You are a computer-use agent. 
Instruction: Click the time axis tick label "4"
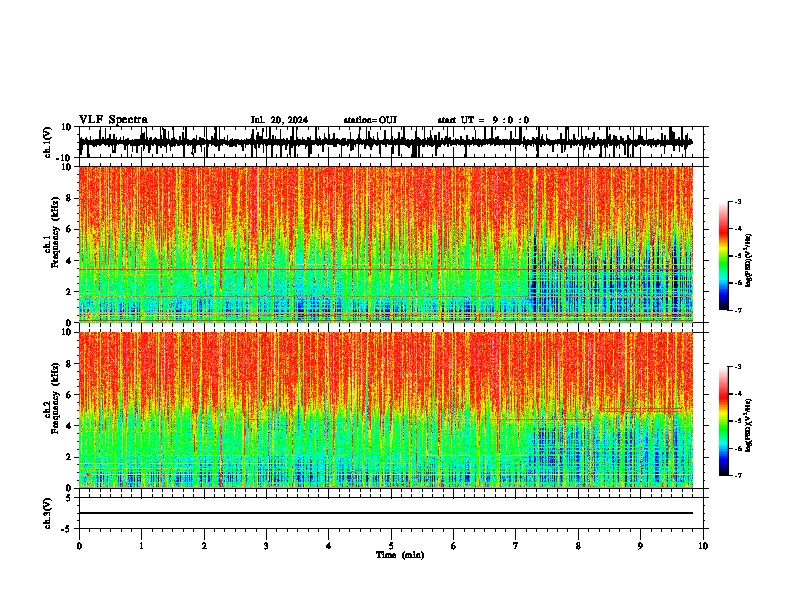(x=329, y=546)
